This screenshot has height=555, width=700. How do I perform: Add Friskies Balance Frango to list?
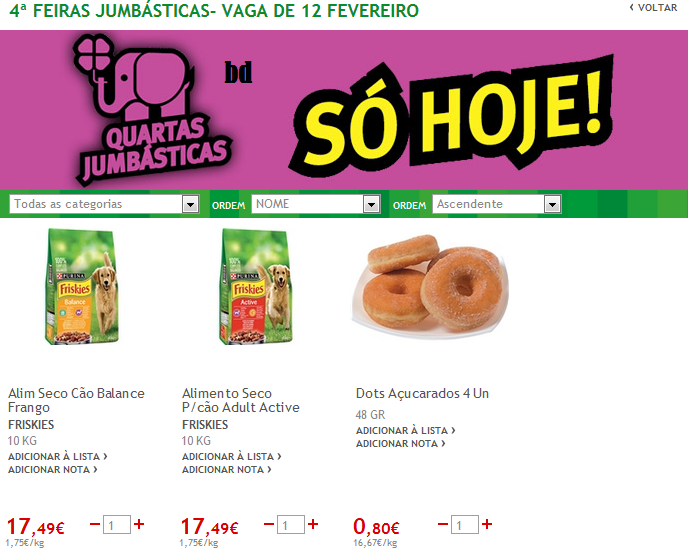[x=58, y=456]
